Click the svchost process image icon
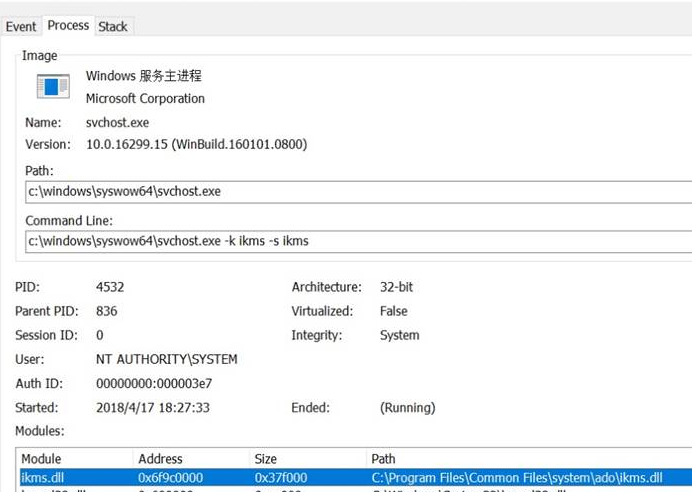692x492 pixels. 52,87
